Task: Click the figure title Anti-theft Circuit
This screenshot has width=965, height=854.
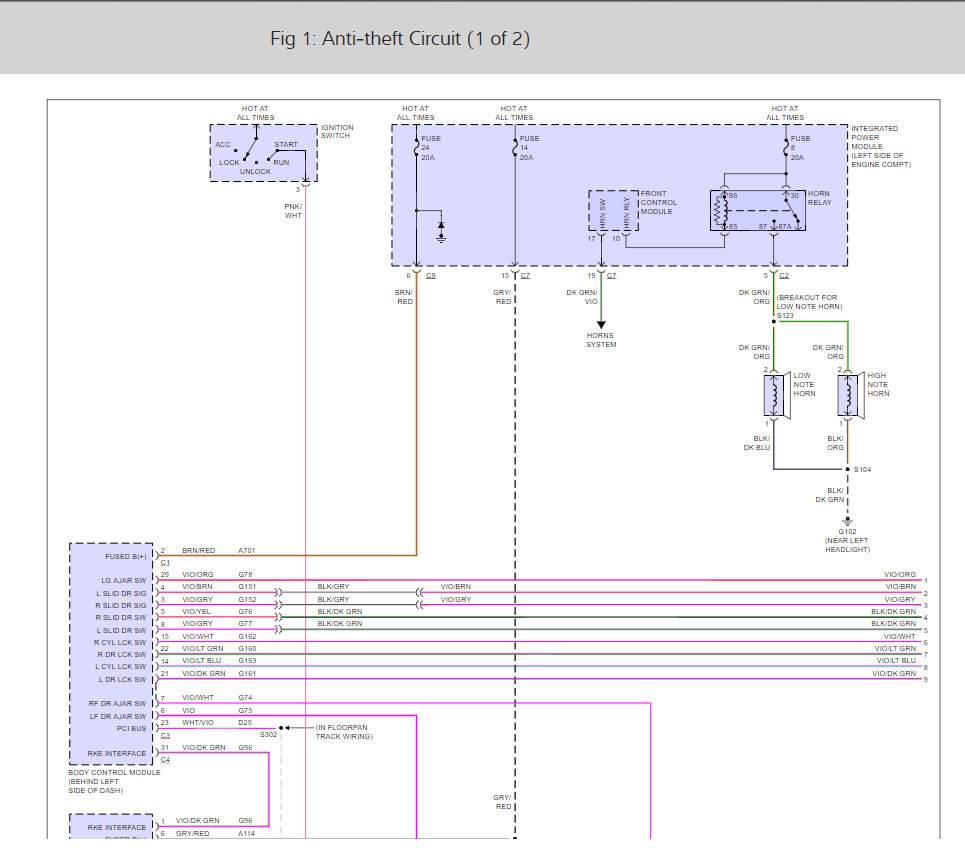Action: tap(399, 39)
